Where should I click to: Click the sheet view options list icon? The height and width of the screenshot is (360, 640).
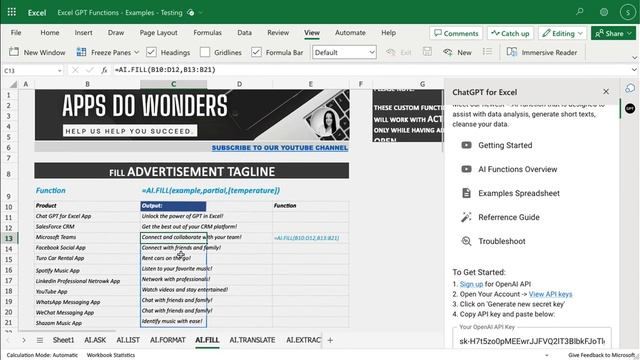(487, 52)
